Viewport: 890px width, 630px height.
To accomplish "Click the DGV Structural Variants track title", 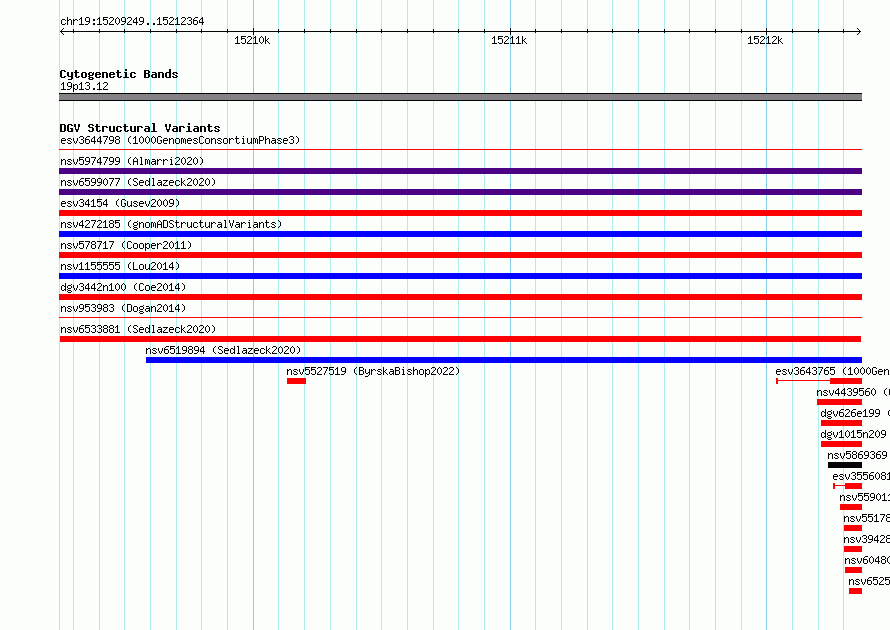I will [140, 128].
